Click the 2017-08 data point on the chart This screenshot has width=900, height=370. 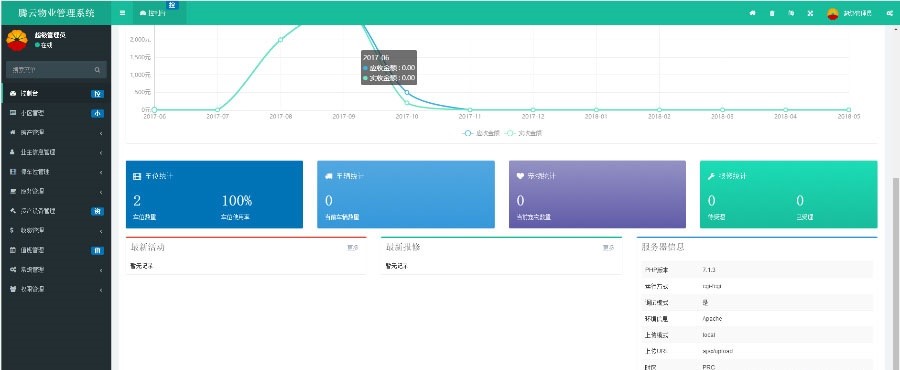(x=280, y=40)
